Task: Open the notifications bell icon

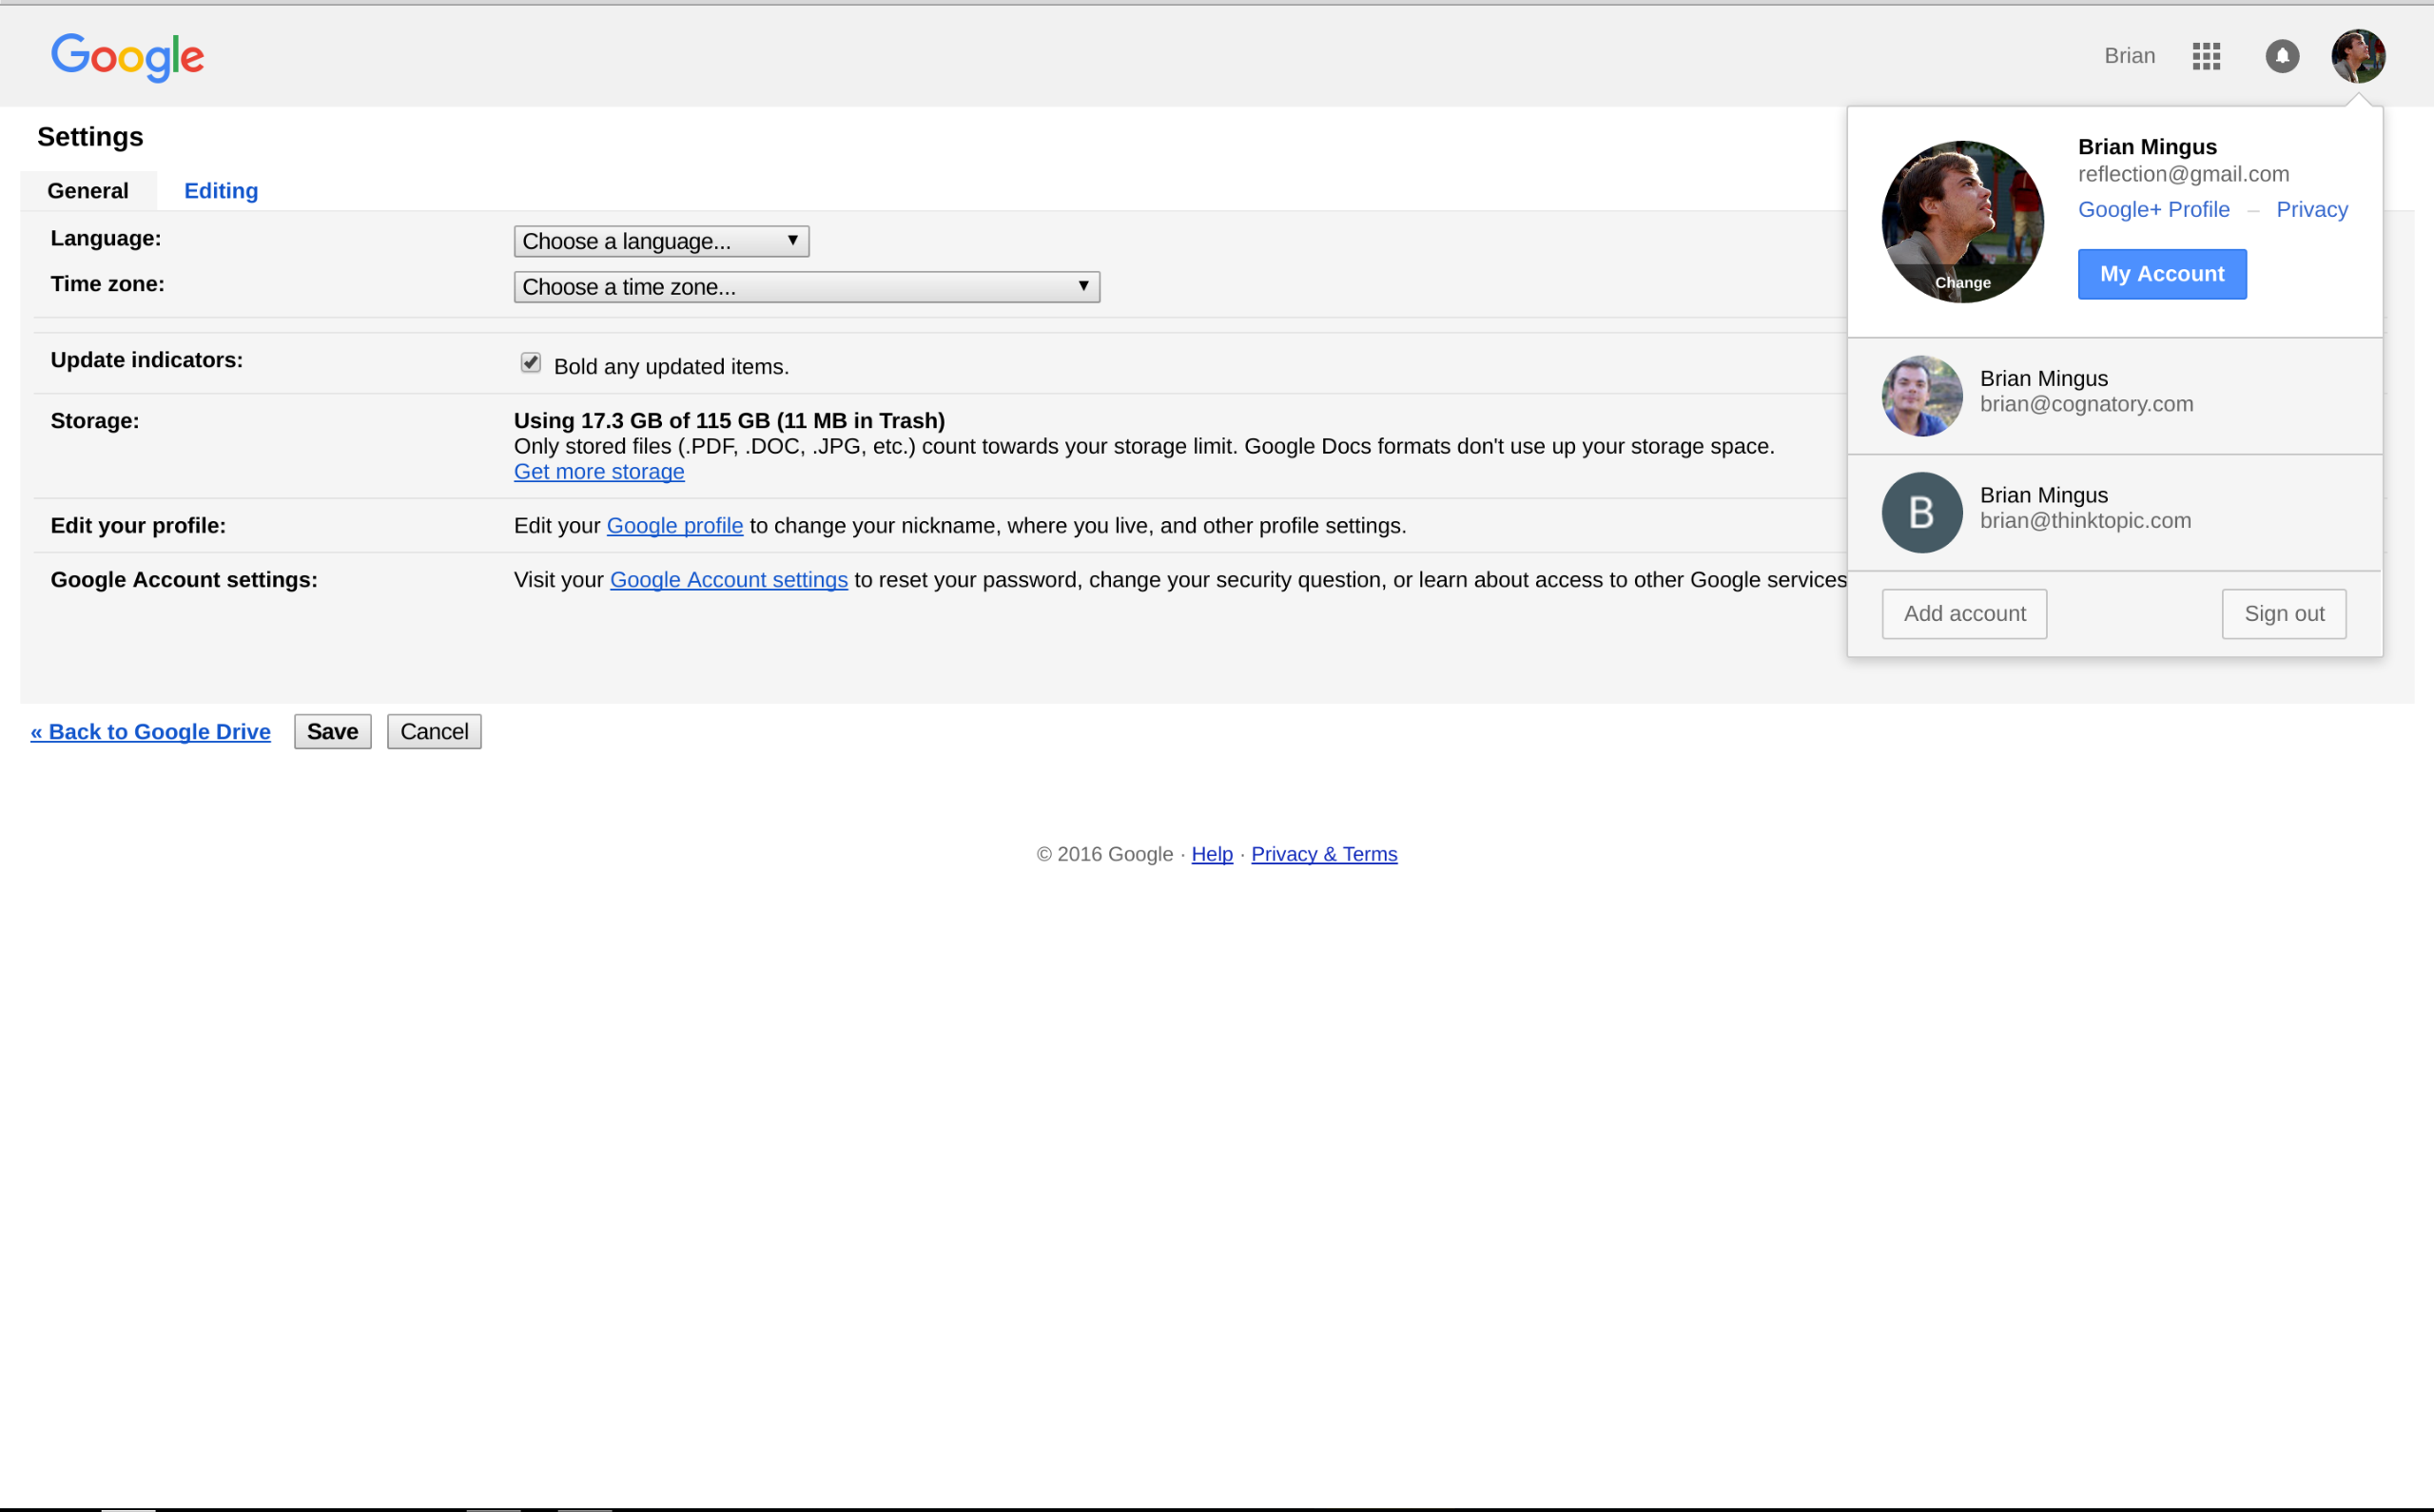Action: point(2282,56)
